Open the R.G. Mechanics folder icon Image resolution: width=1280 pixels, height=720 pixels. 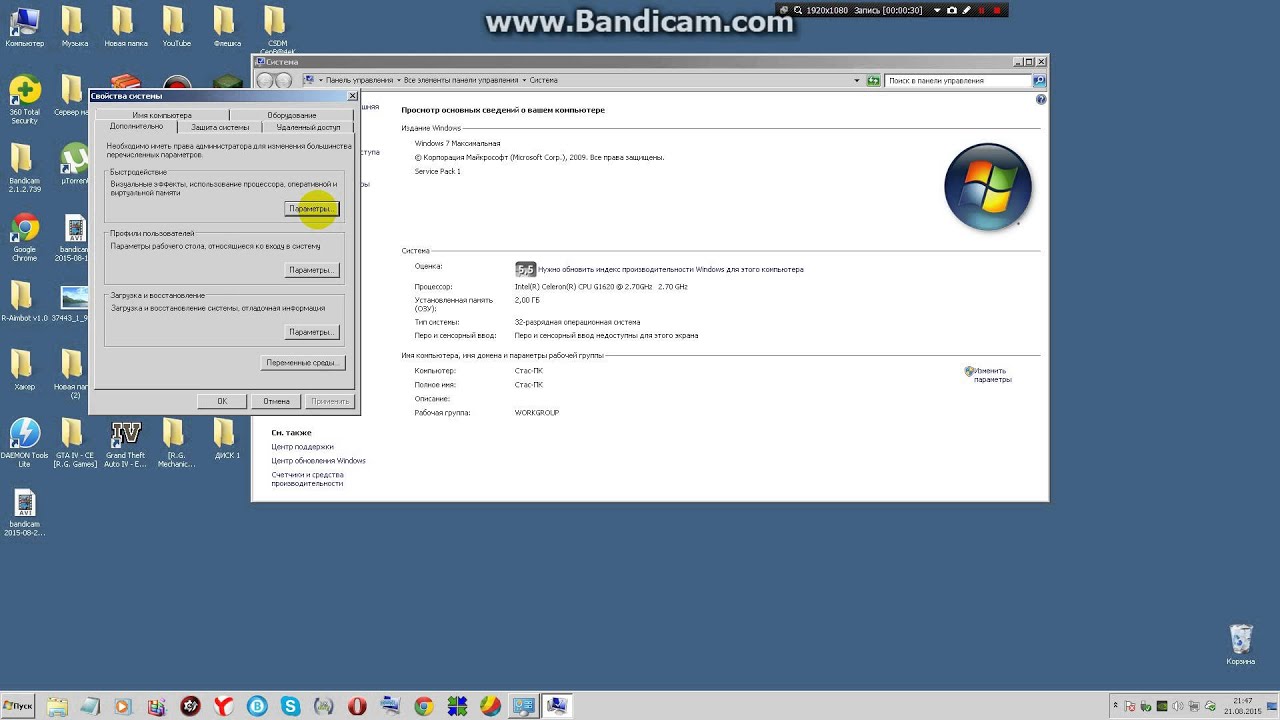[176, 443]
